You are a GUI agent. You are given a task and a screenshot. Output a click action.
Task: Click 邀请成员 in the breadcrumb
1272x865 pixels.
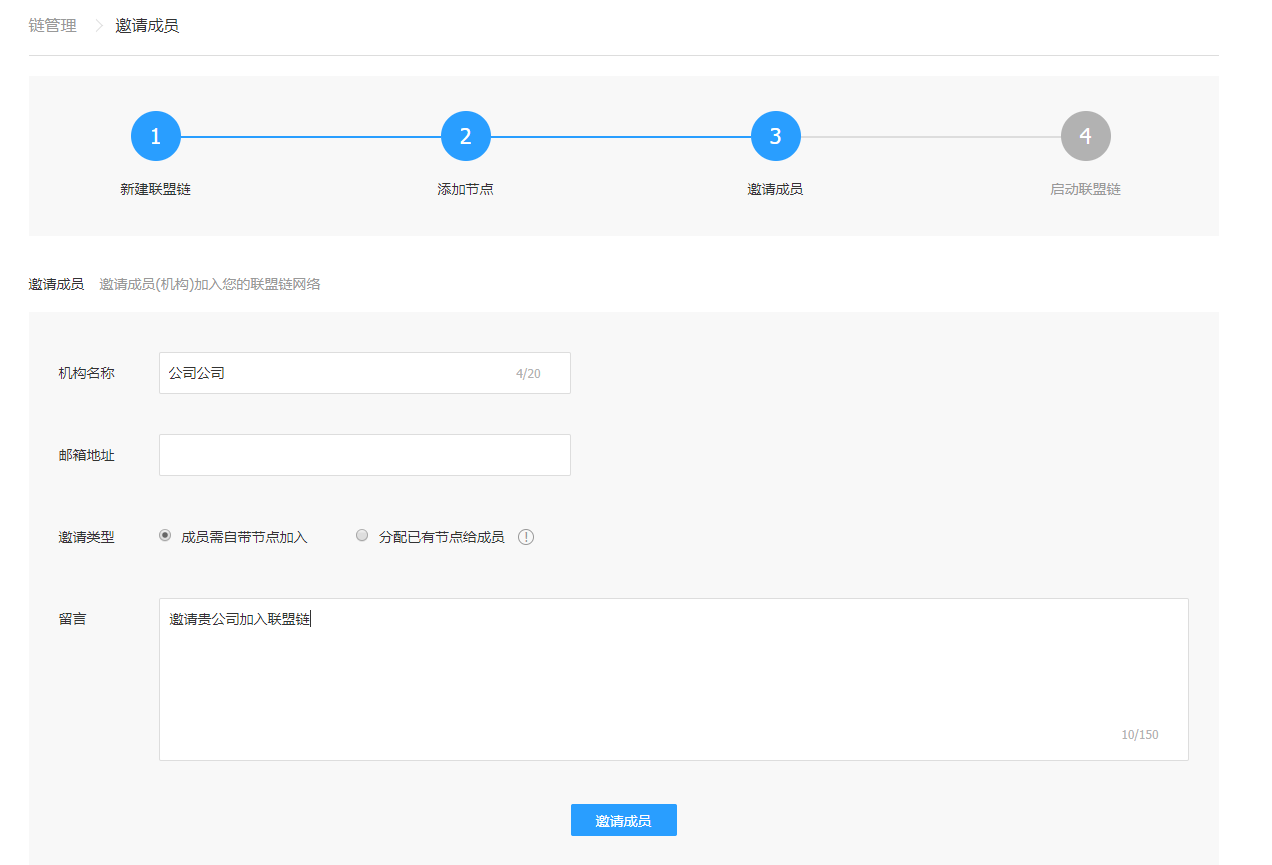pyautogui.click(x=147, y=26)
